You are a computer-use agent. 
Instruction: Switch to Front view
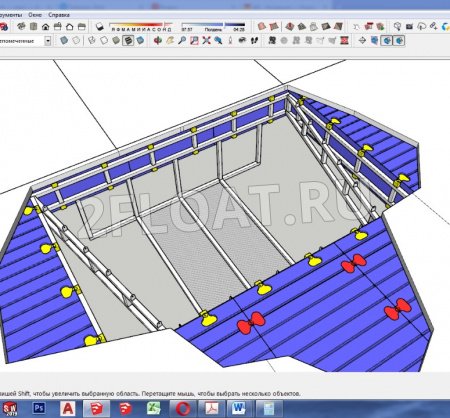click(45, 26)
